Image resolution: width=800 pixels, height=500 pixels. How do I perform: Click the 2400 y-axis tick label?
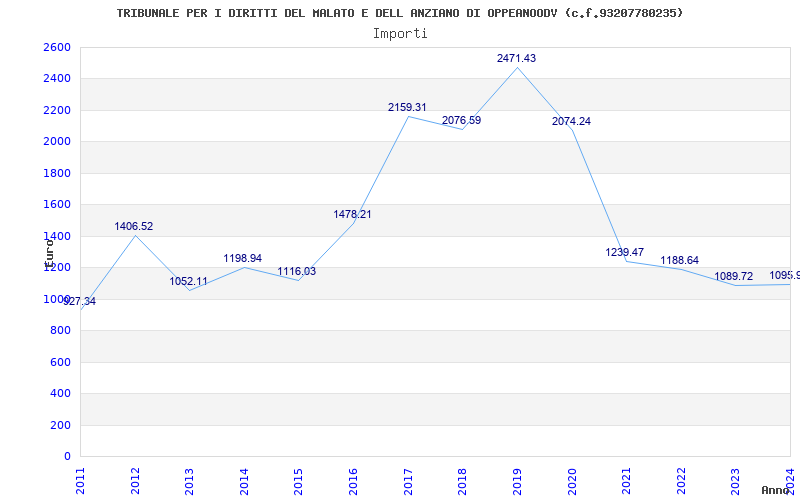(57, 79)
